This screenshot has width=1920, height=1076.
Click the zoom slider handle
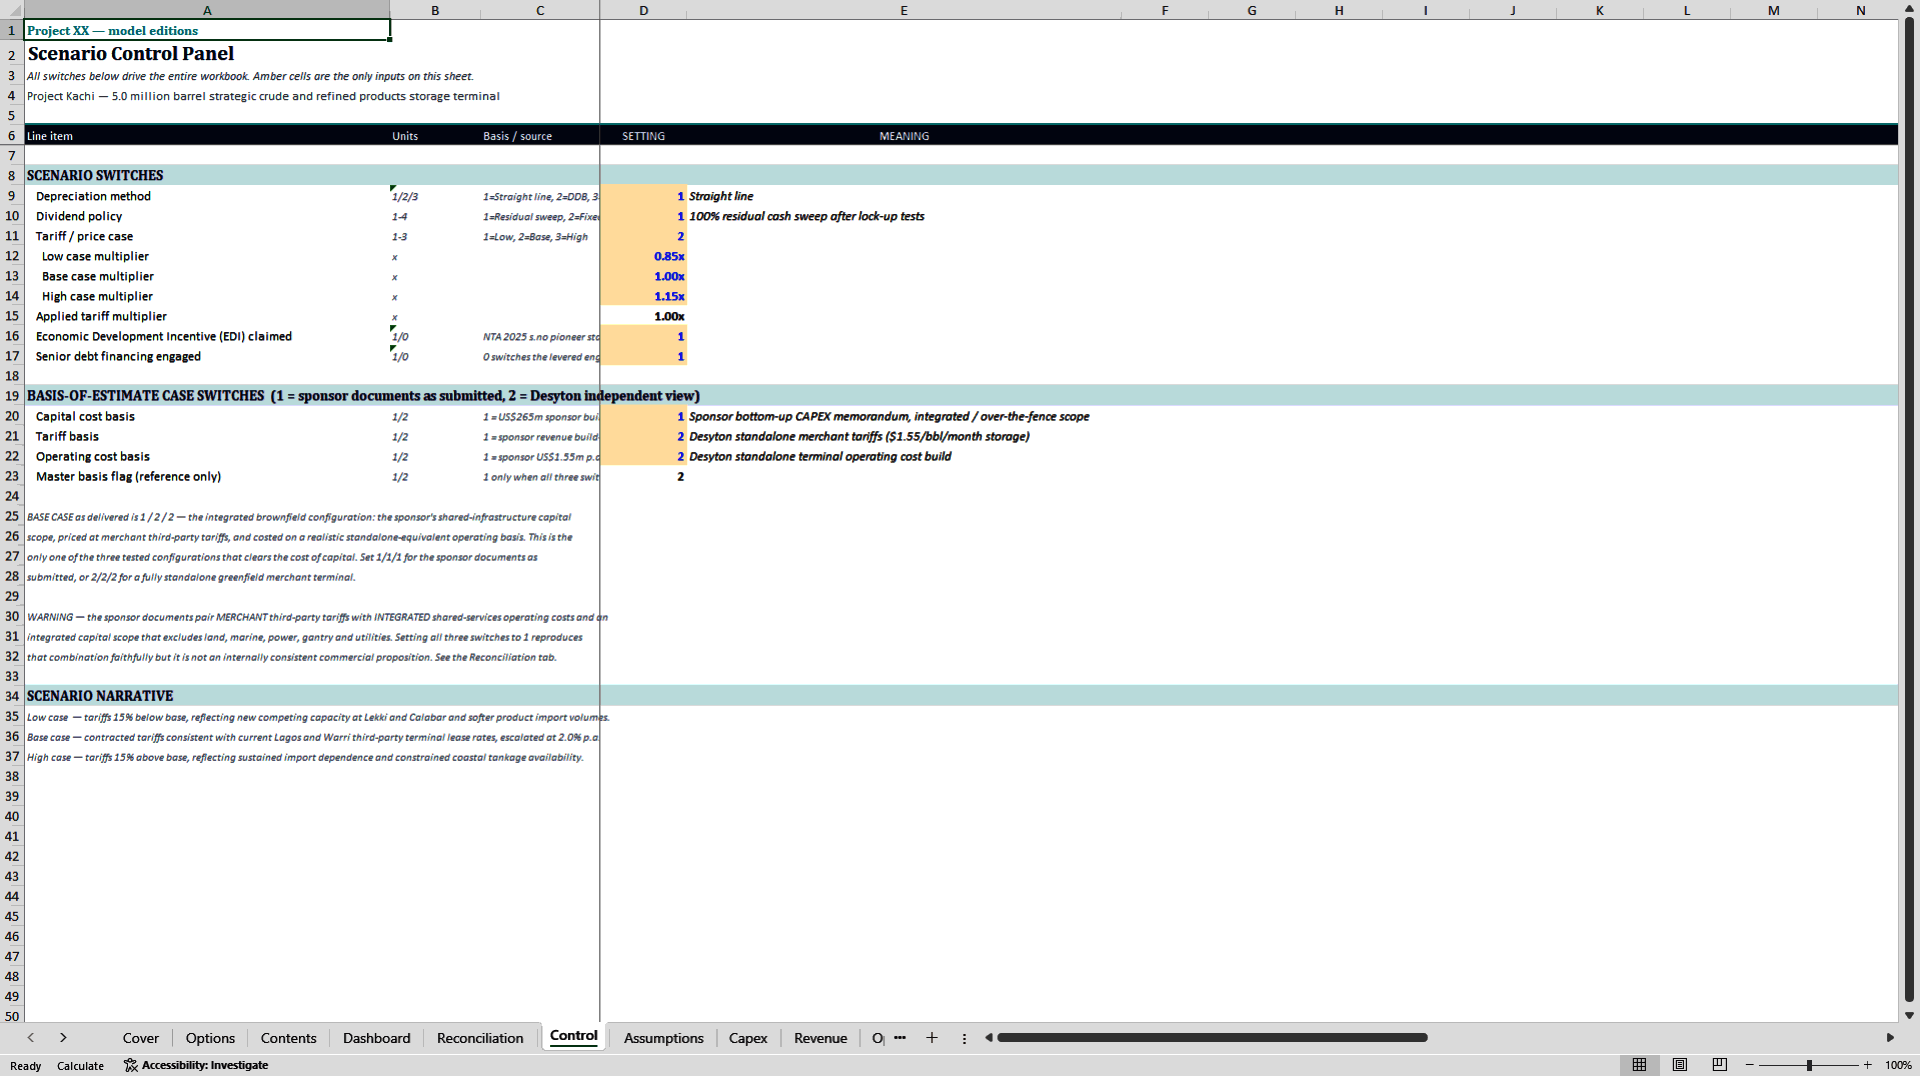click(1809, 1065)
